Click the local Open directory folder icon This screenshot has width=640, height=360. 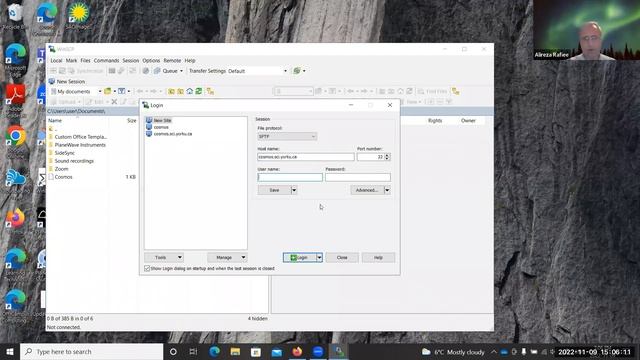tap(108, 91)
